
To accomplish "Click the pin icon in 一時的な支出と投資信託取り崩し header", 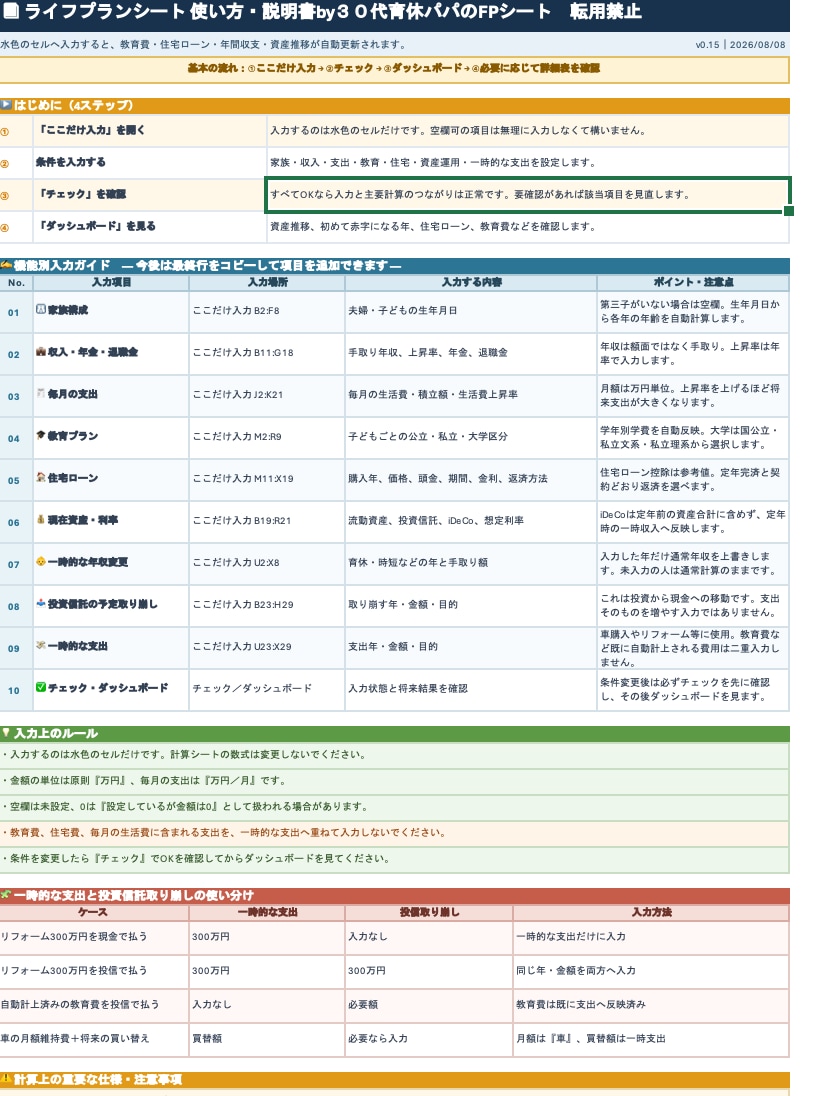I will coord(6,895).
